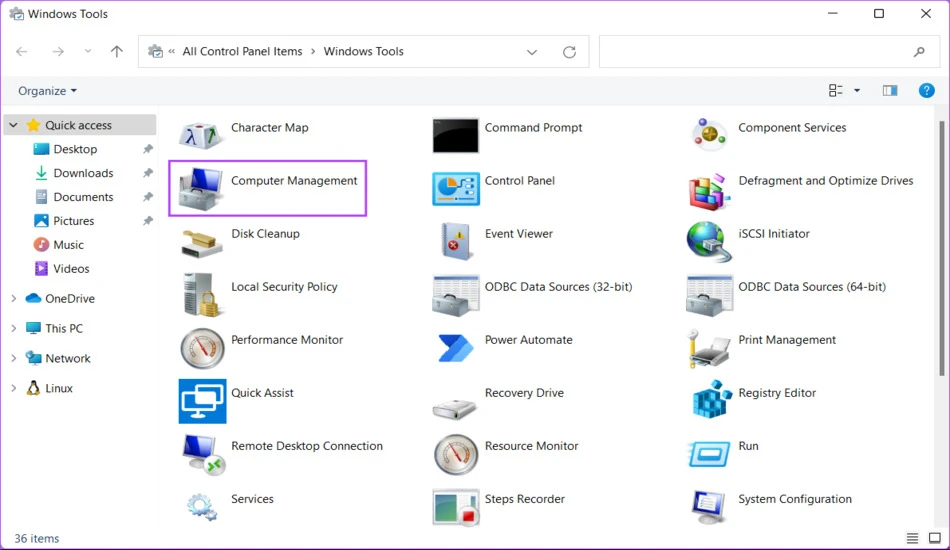
Task: Launch Command Prompt icon
Action: [456, 135]
